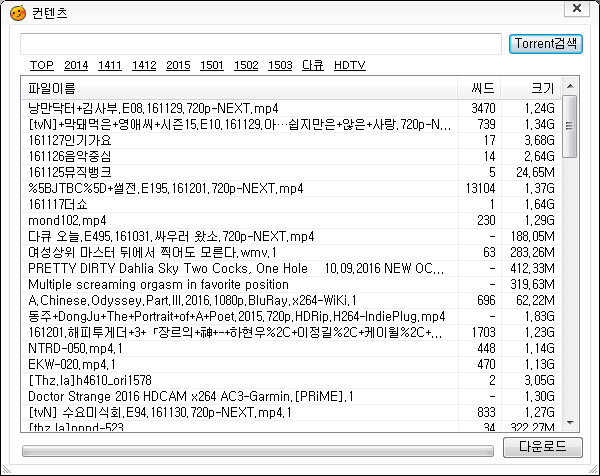Select the 낭만닥터+김사부.E08 row
The height and width of the screenshot is (476, 600).
(291, 108)
